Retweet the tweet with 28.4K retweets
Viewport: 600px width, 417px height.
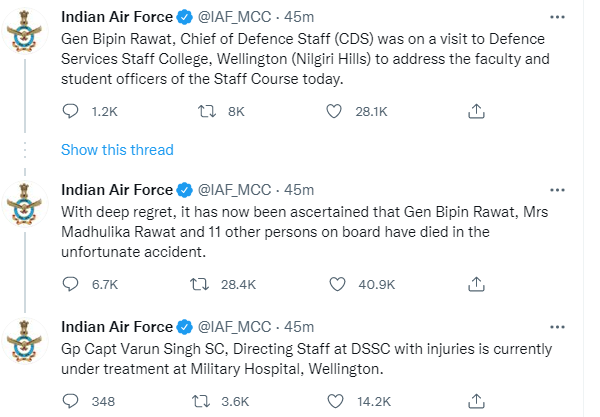(200, 284)
